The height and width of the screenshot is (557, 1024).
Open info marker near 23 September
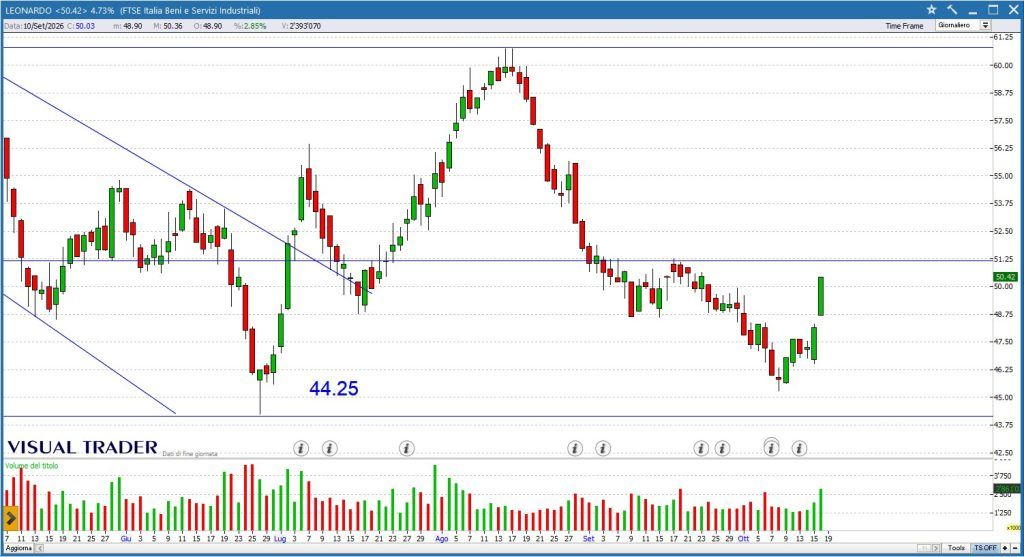click(701, 448)
